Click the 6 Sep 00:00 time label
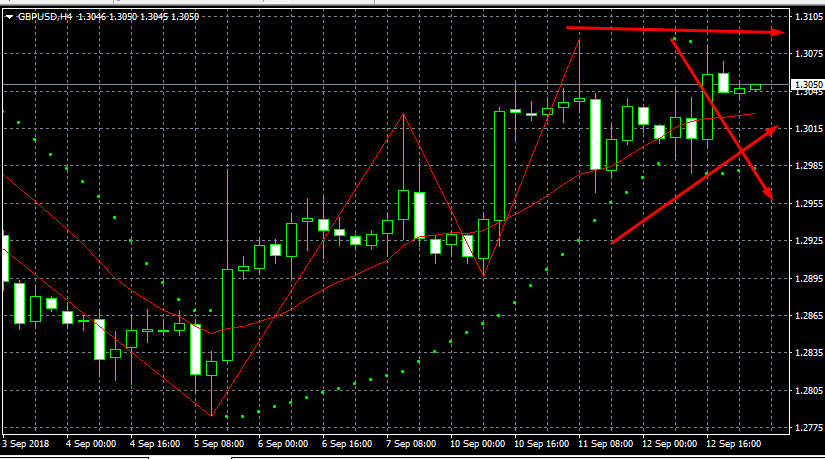This screenshot has width=825, height=459. click(x=283, y=444)
